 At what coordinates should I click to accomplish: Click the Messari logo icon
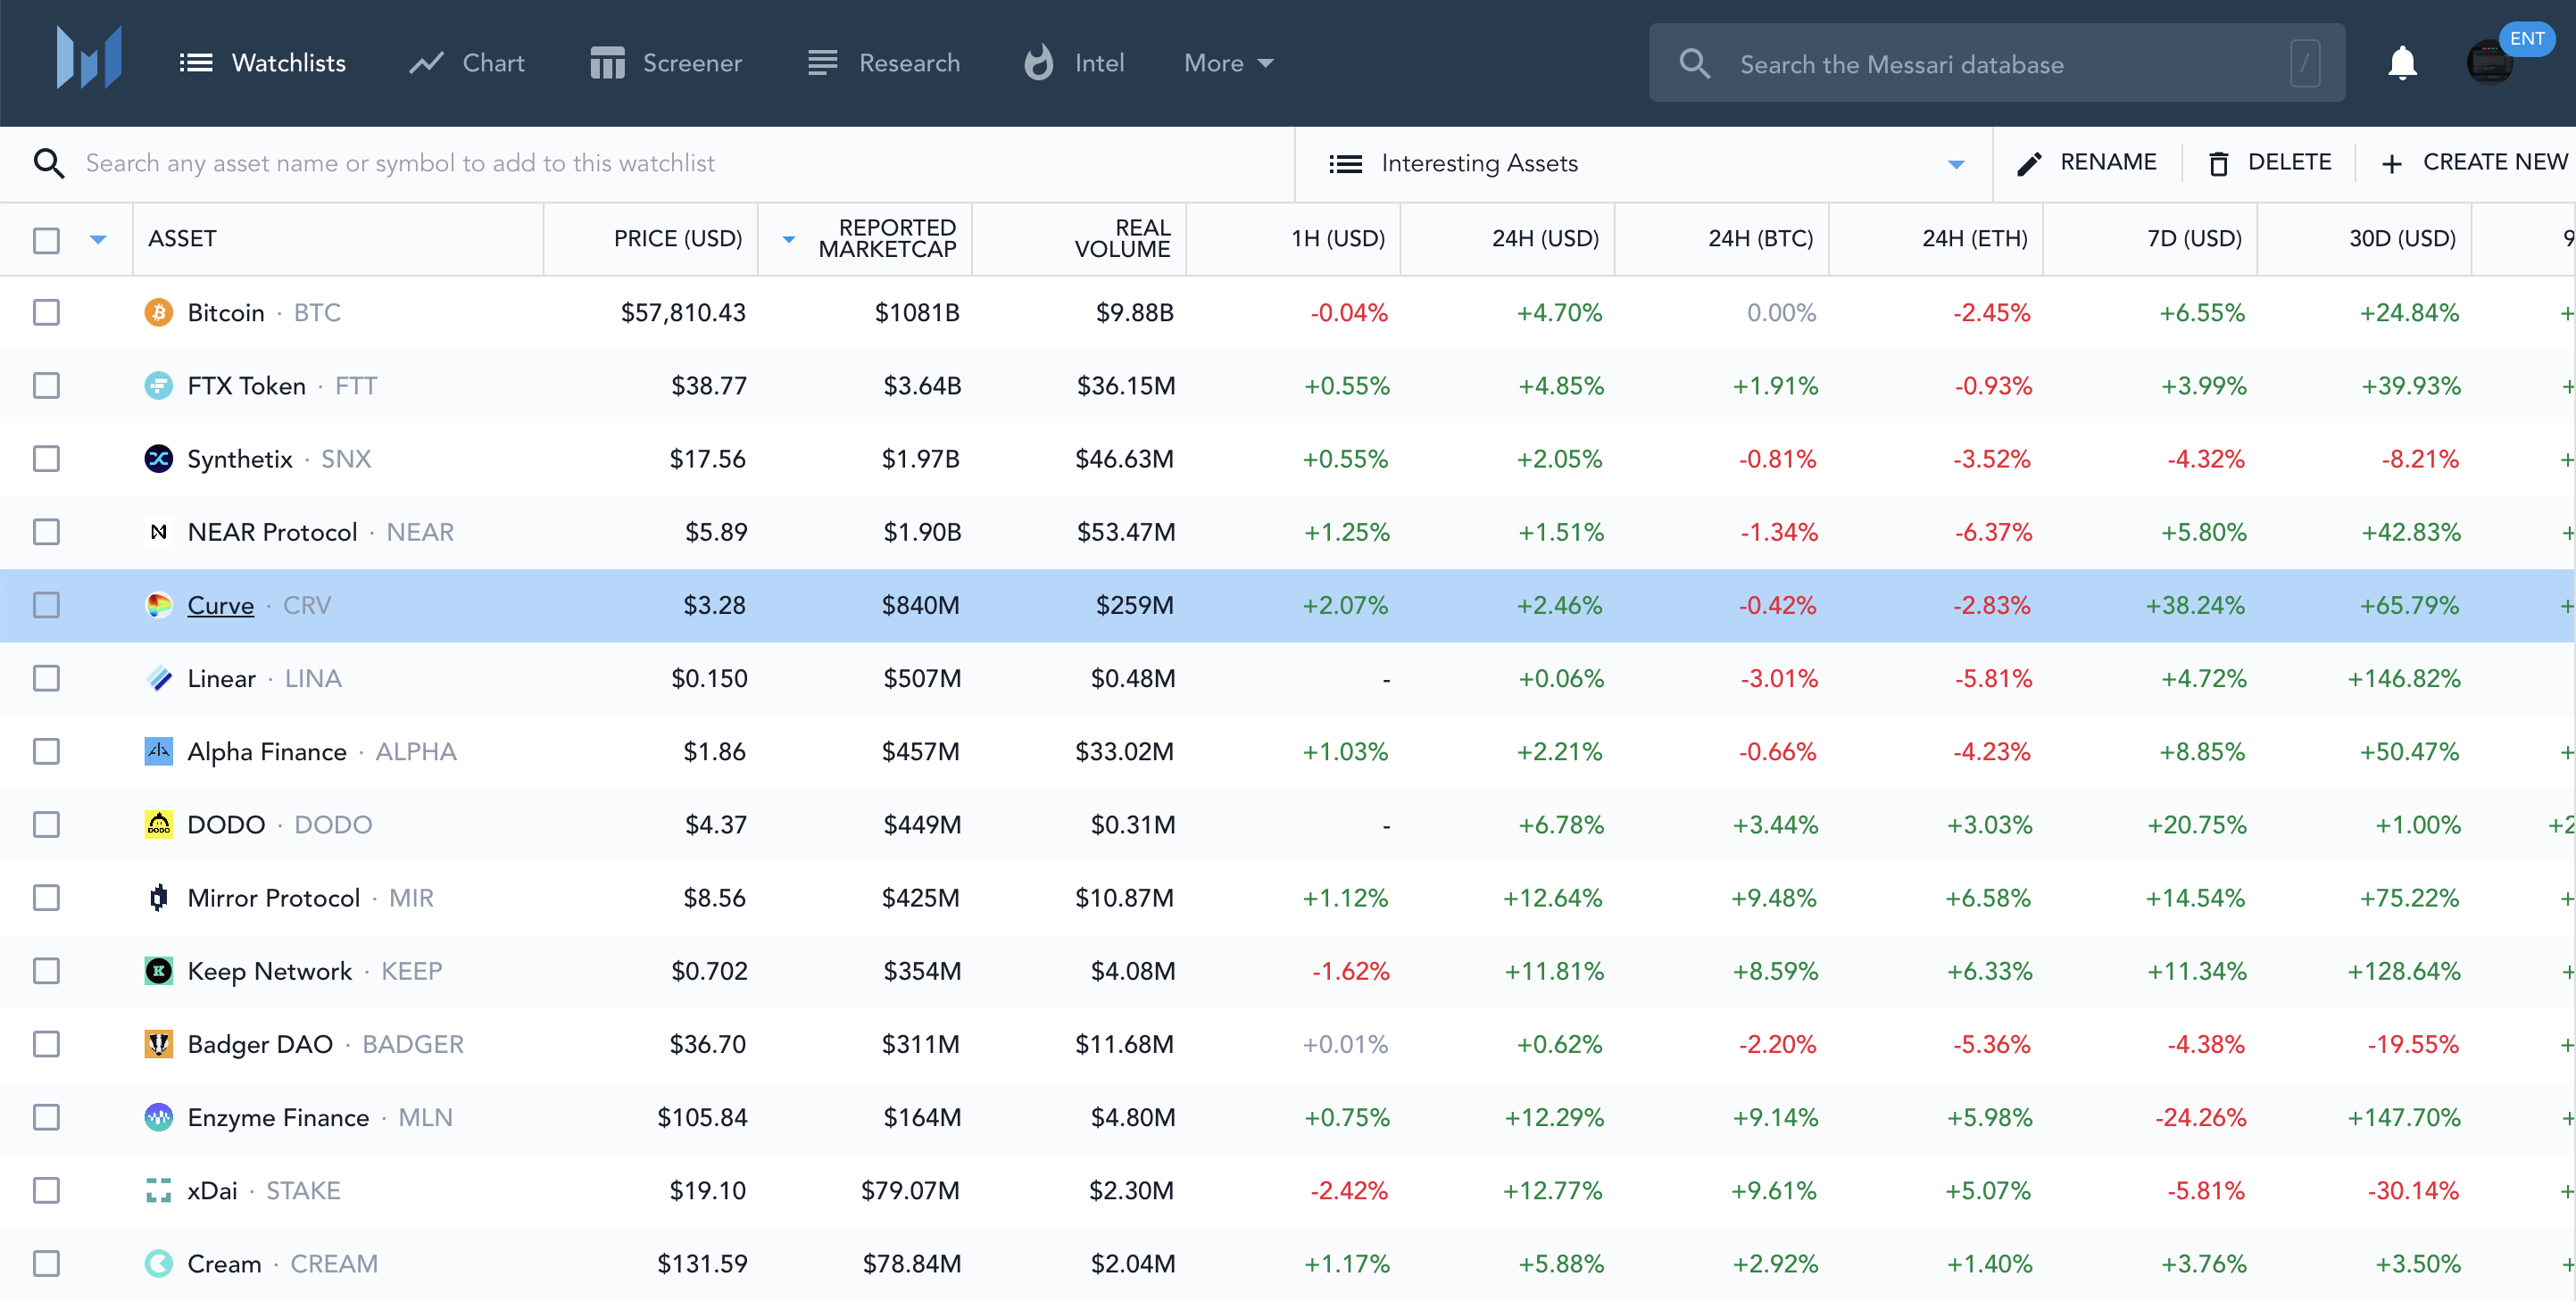click(x=89, y=59)
